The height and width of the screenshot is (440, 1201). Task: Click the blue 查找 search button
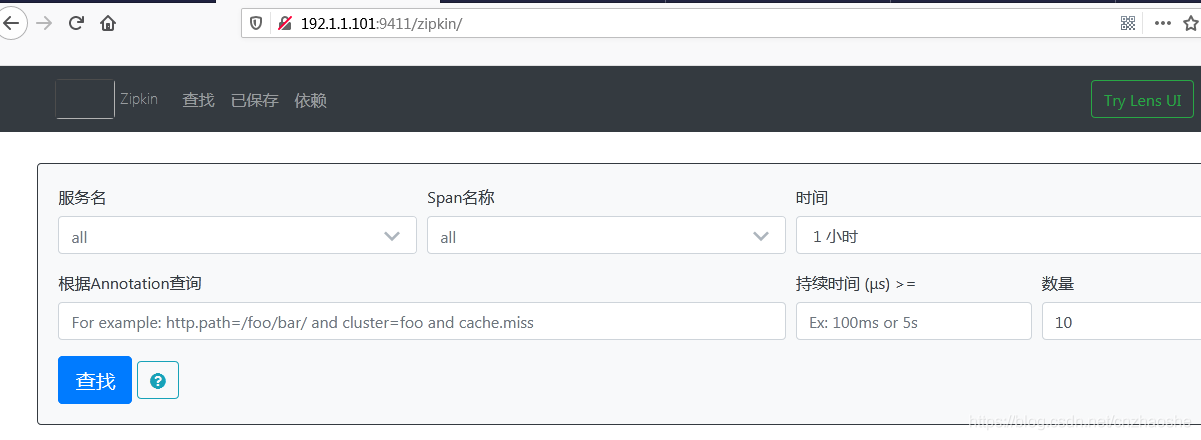tap(95, 380)
